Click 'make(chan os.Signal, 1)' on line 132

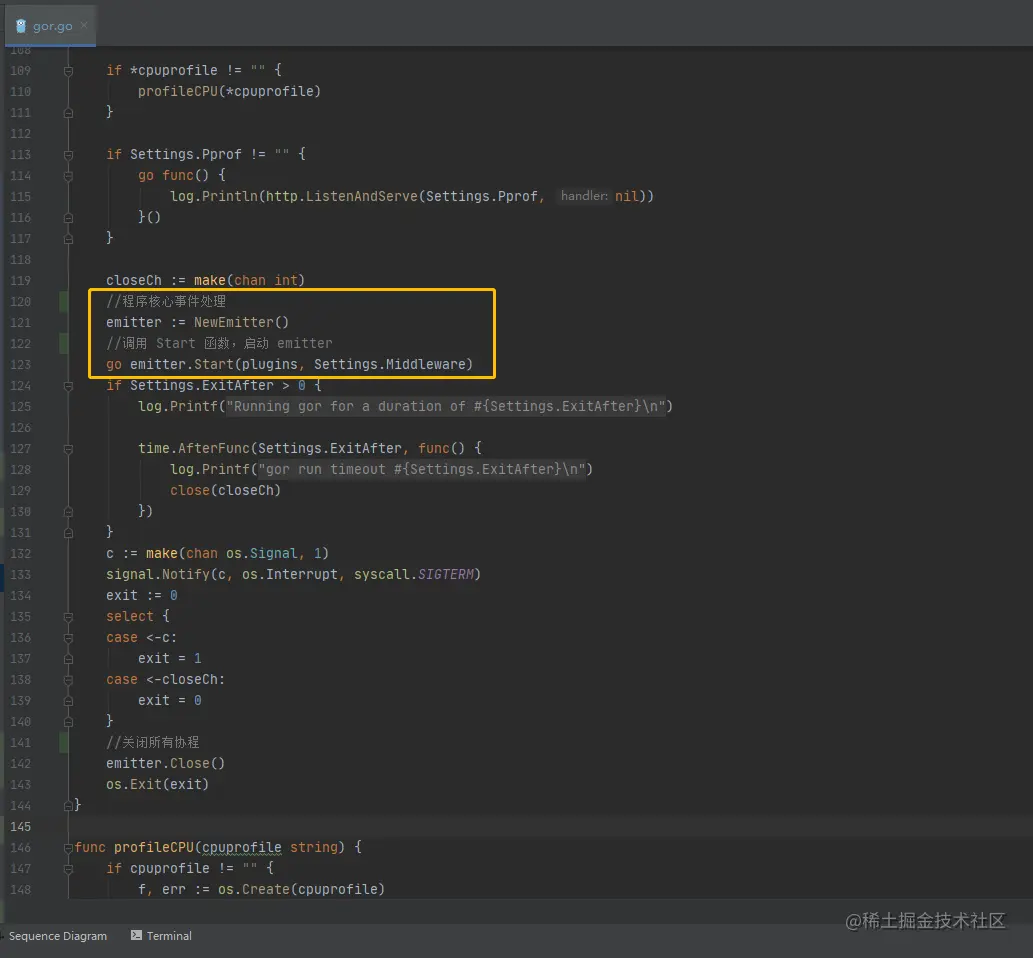point(237,553)
